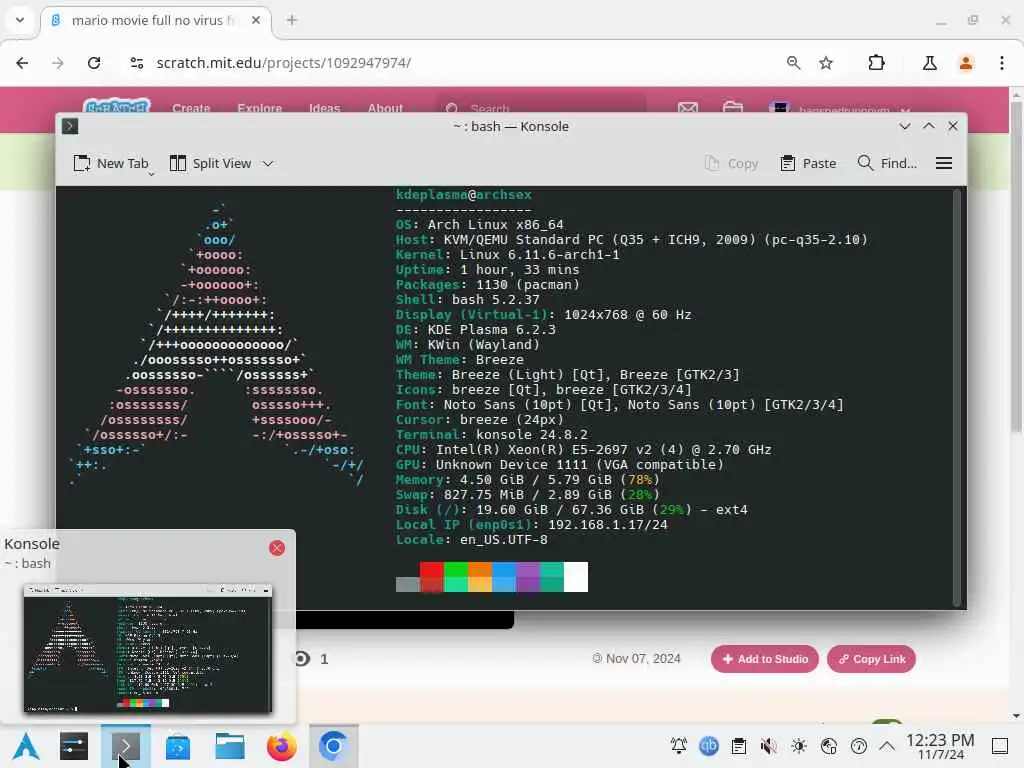Screen dimensions: 1024x768
Task: Open the browser three-dot menu
Action: [x=1002, y=63]
